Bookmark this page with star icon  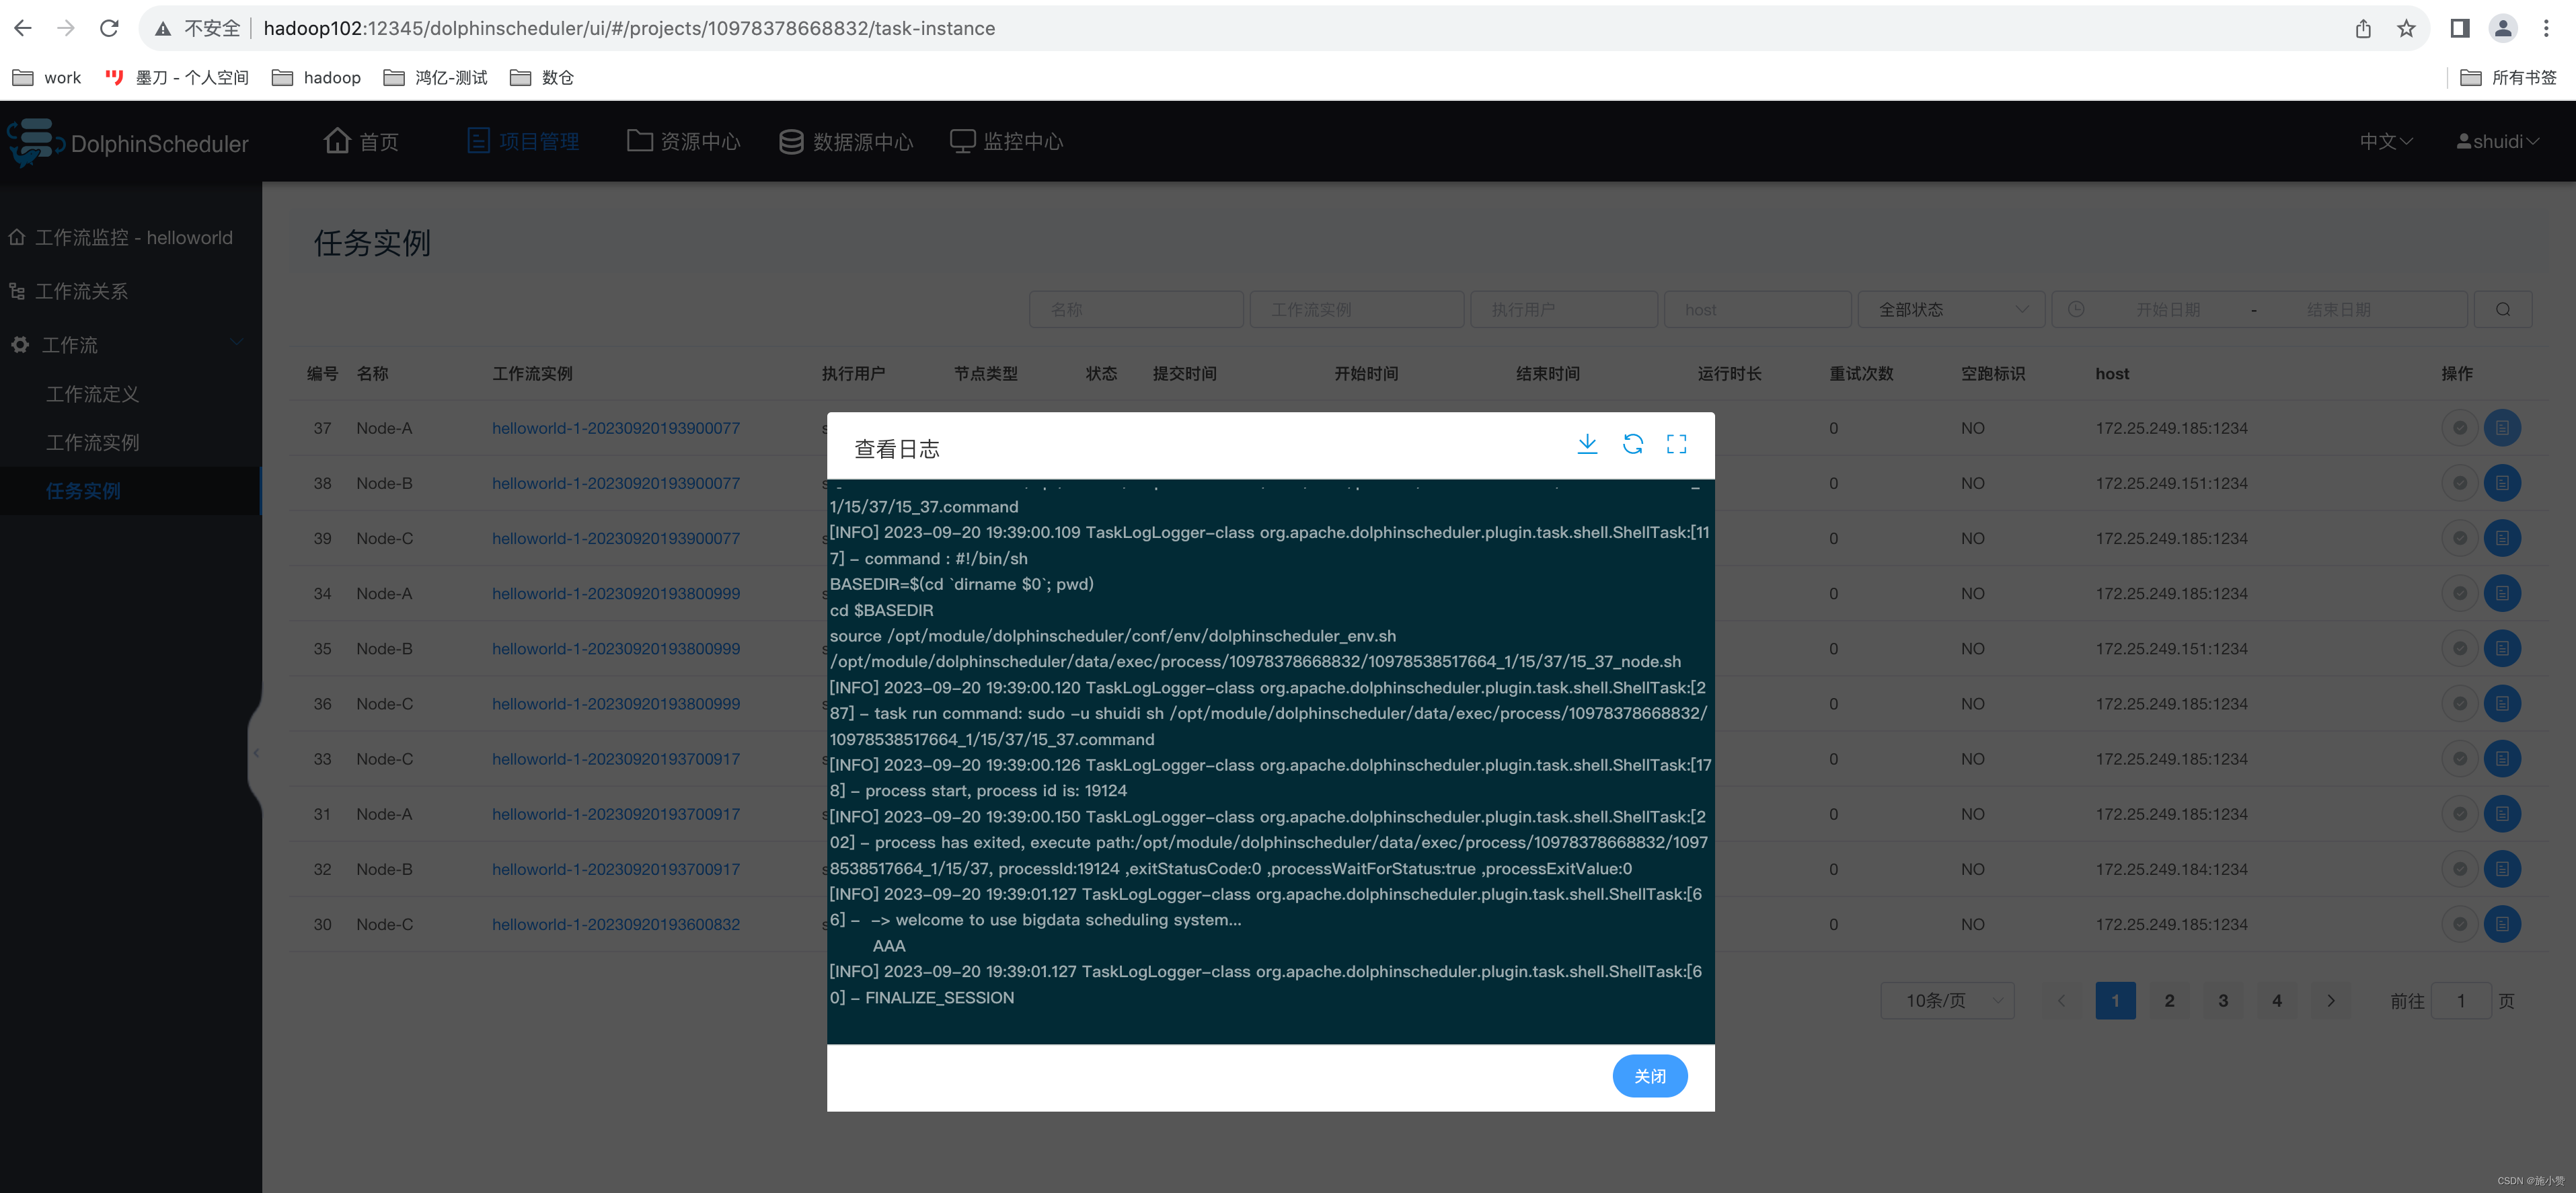(x=2406, y=28)
